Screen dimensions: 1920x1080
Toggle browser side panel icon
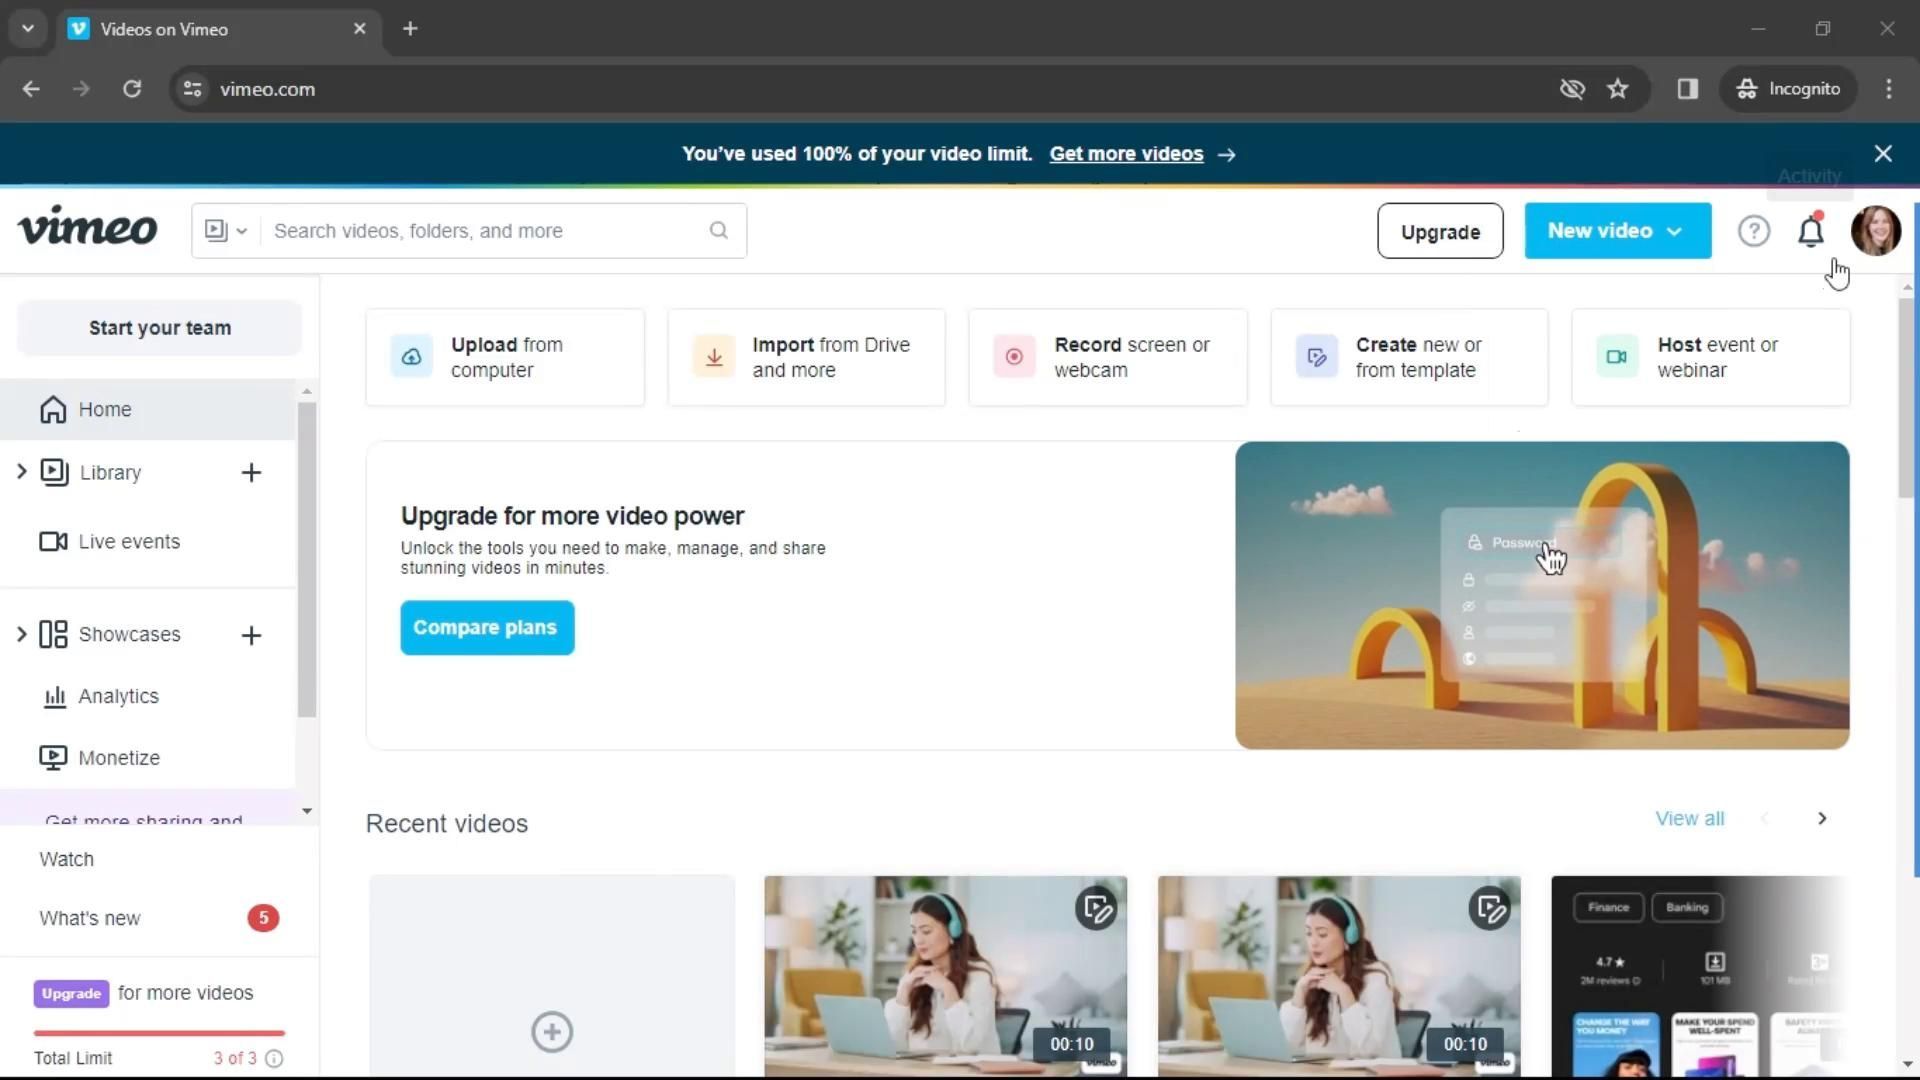click(1687, 89)
